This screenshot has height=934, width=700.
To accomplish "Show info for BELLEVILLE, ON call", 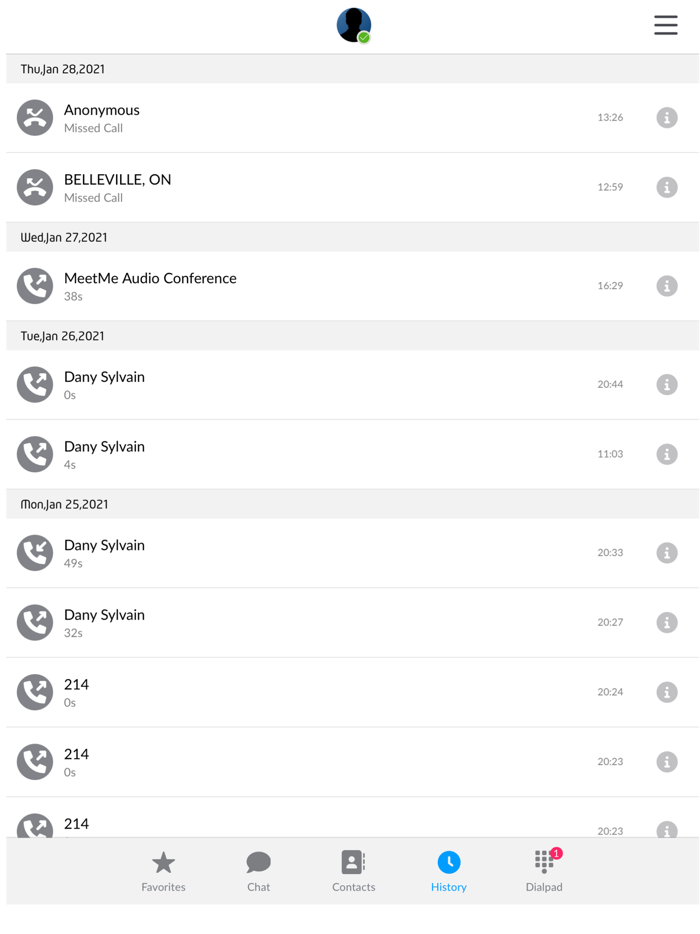I will (667, 187).
